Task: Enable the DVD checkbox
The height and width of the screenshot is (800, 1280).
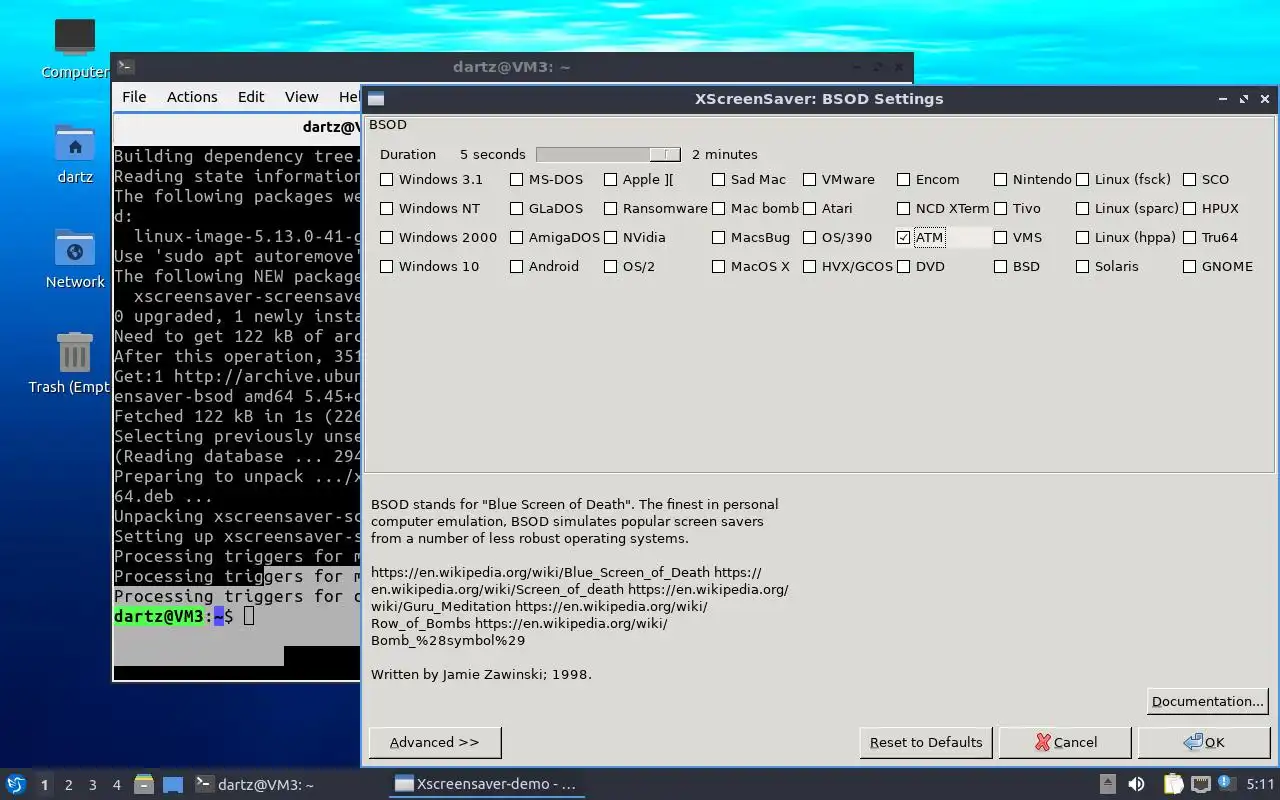Action: tap(903, 267)
